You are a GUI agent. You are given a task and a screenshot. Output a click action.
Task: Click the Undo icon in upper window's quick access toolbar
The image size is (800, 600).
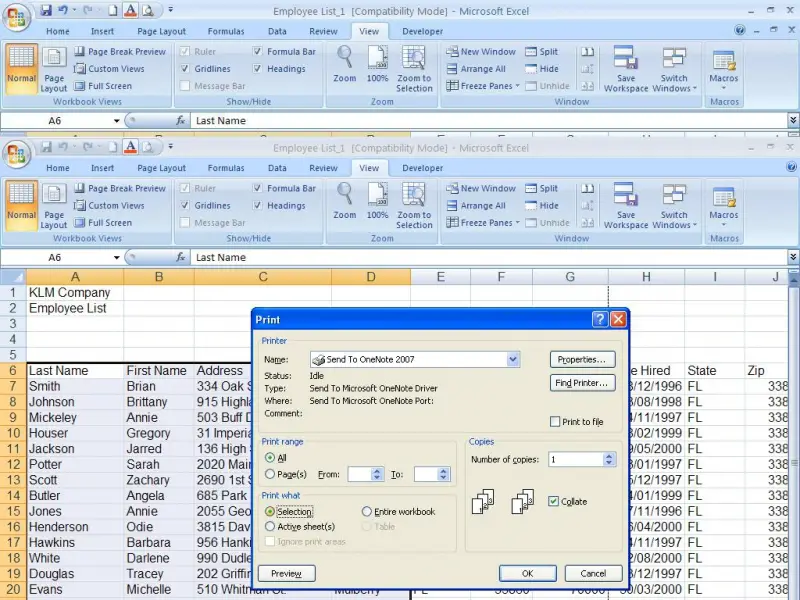pyautogui.click(x=63, y=10)
